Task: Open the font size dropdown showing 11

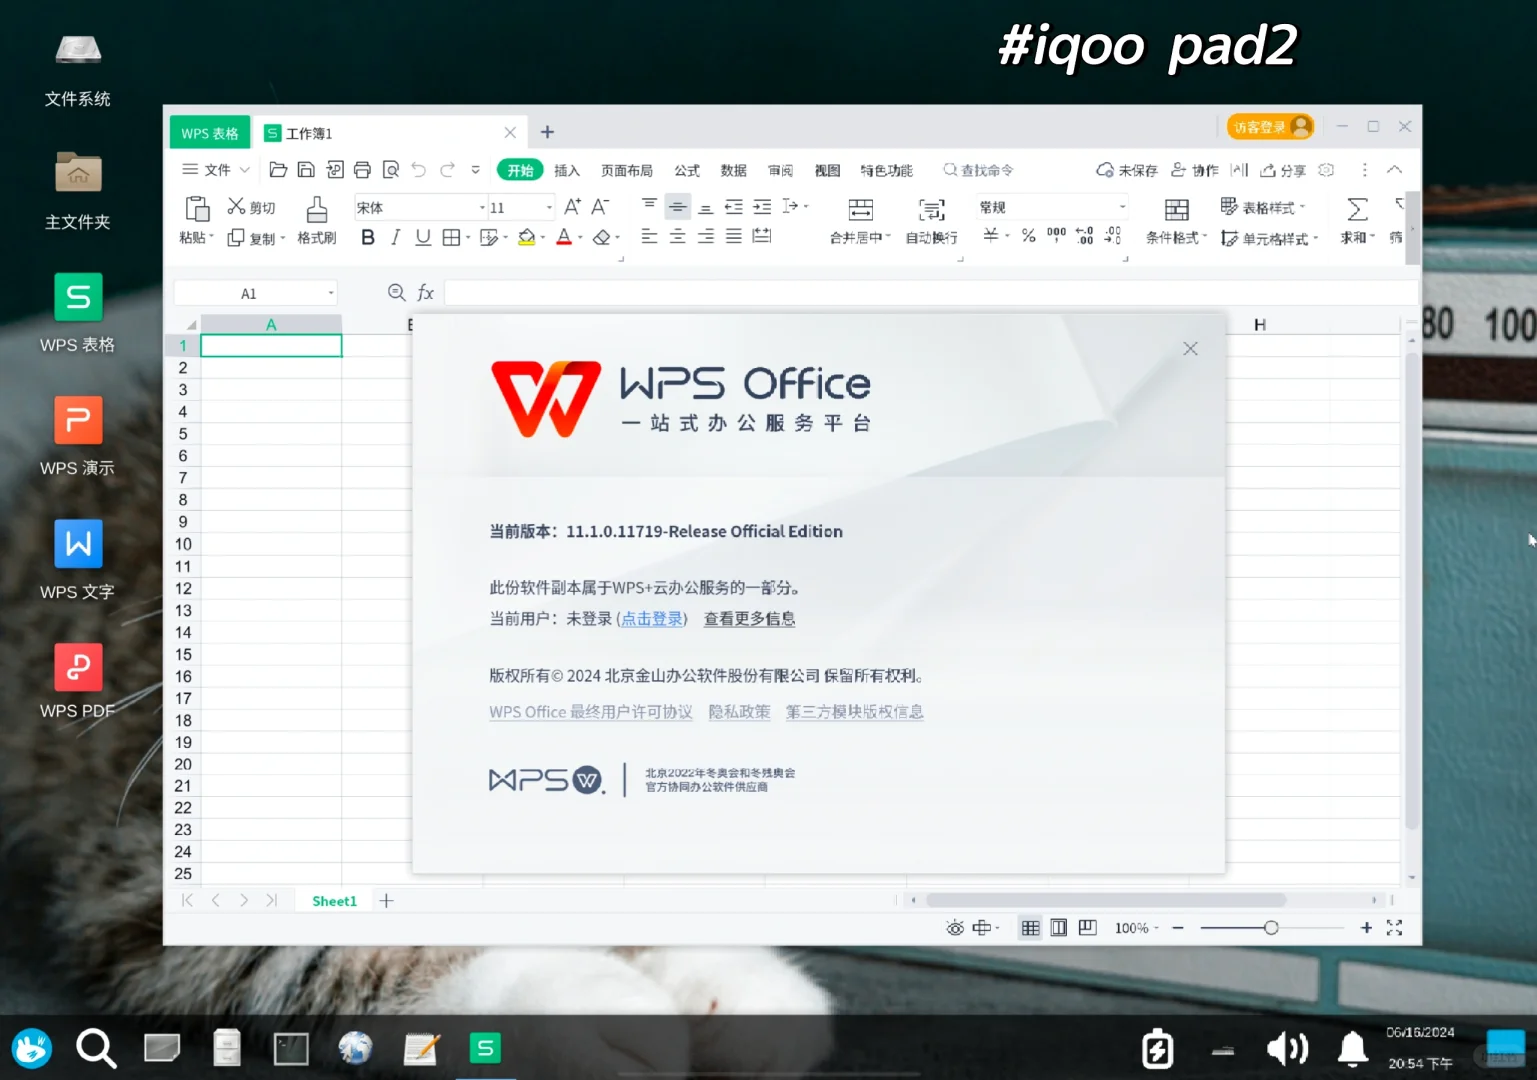Action: 514,206
